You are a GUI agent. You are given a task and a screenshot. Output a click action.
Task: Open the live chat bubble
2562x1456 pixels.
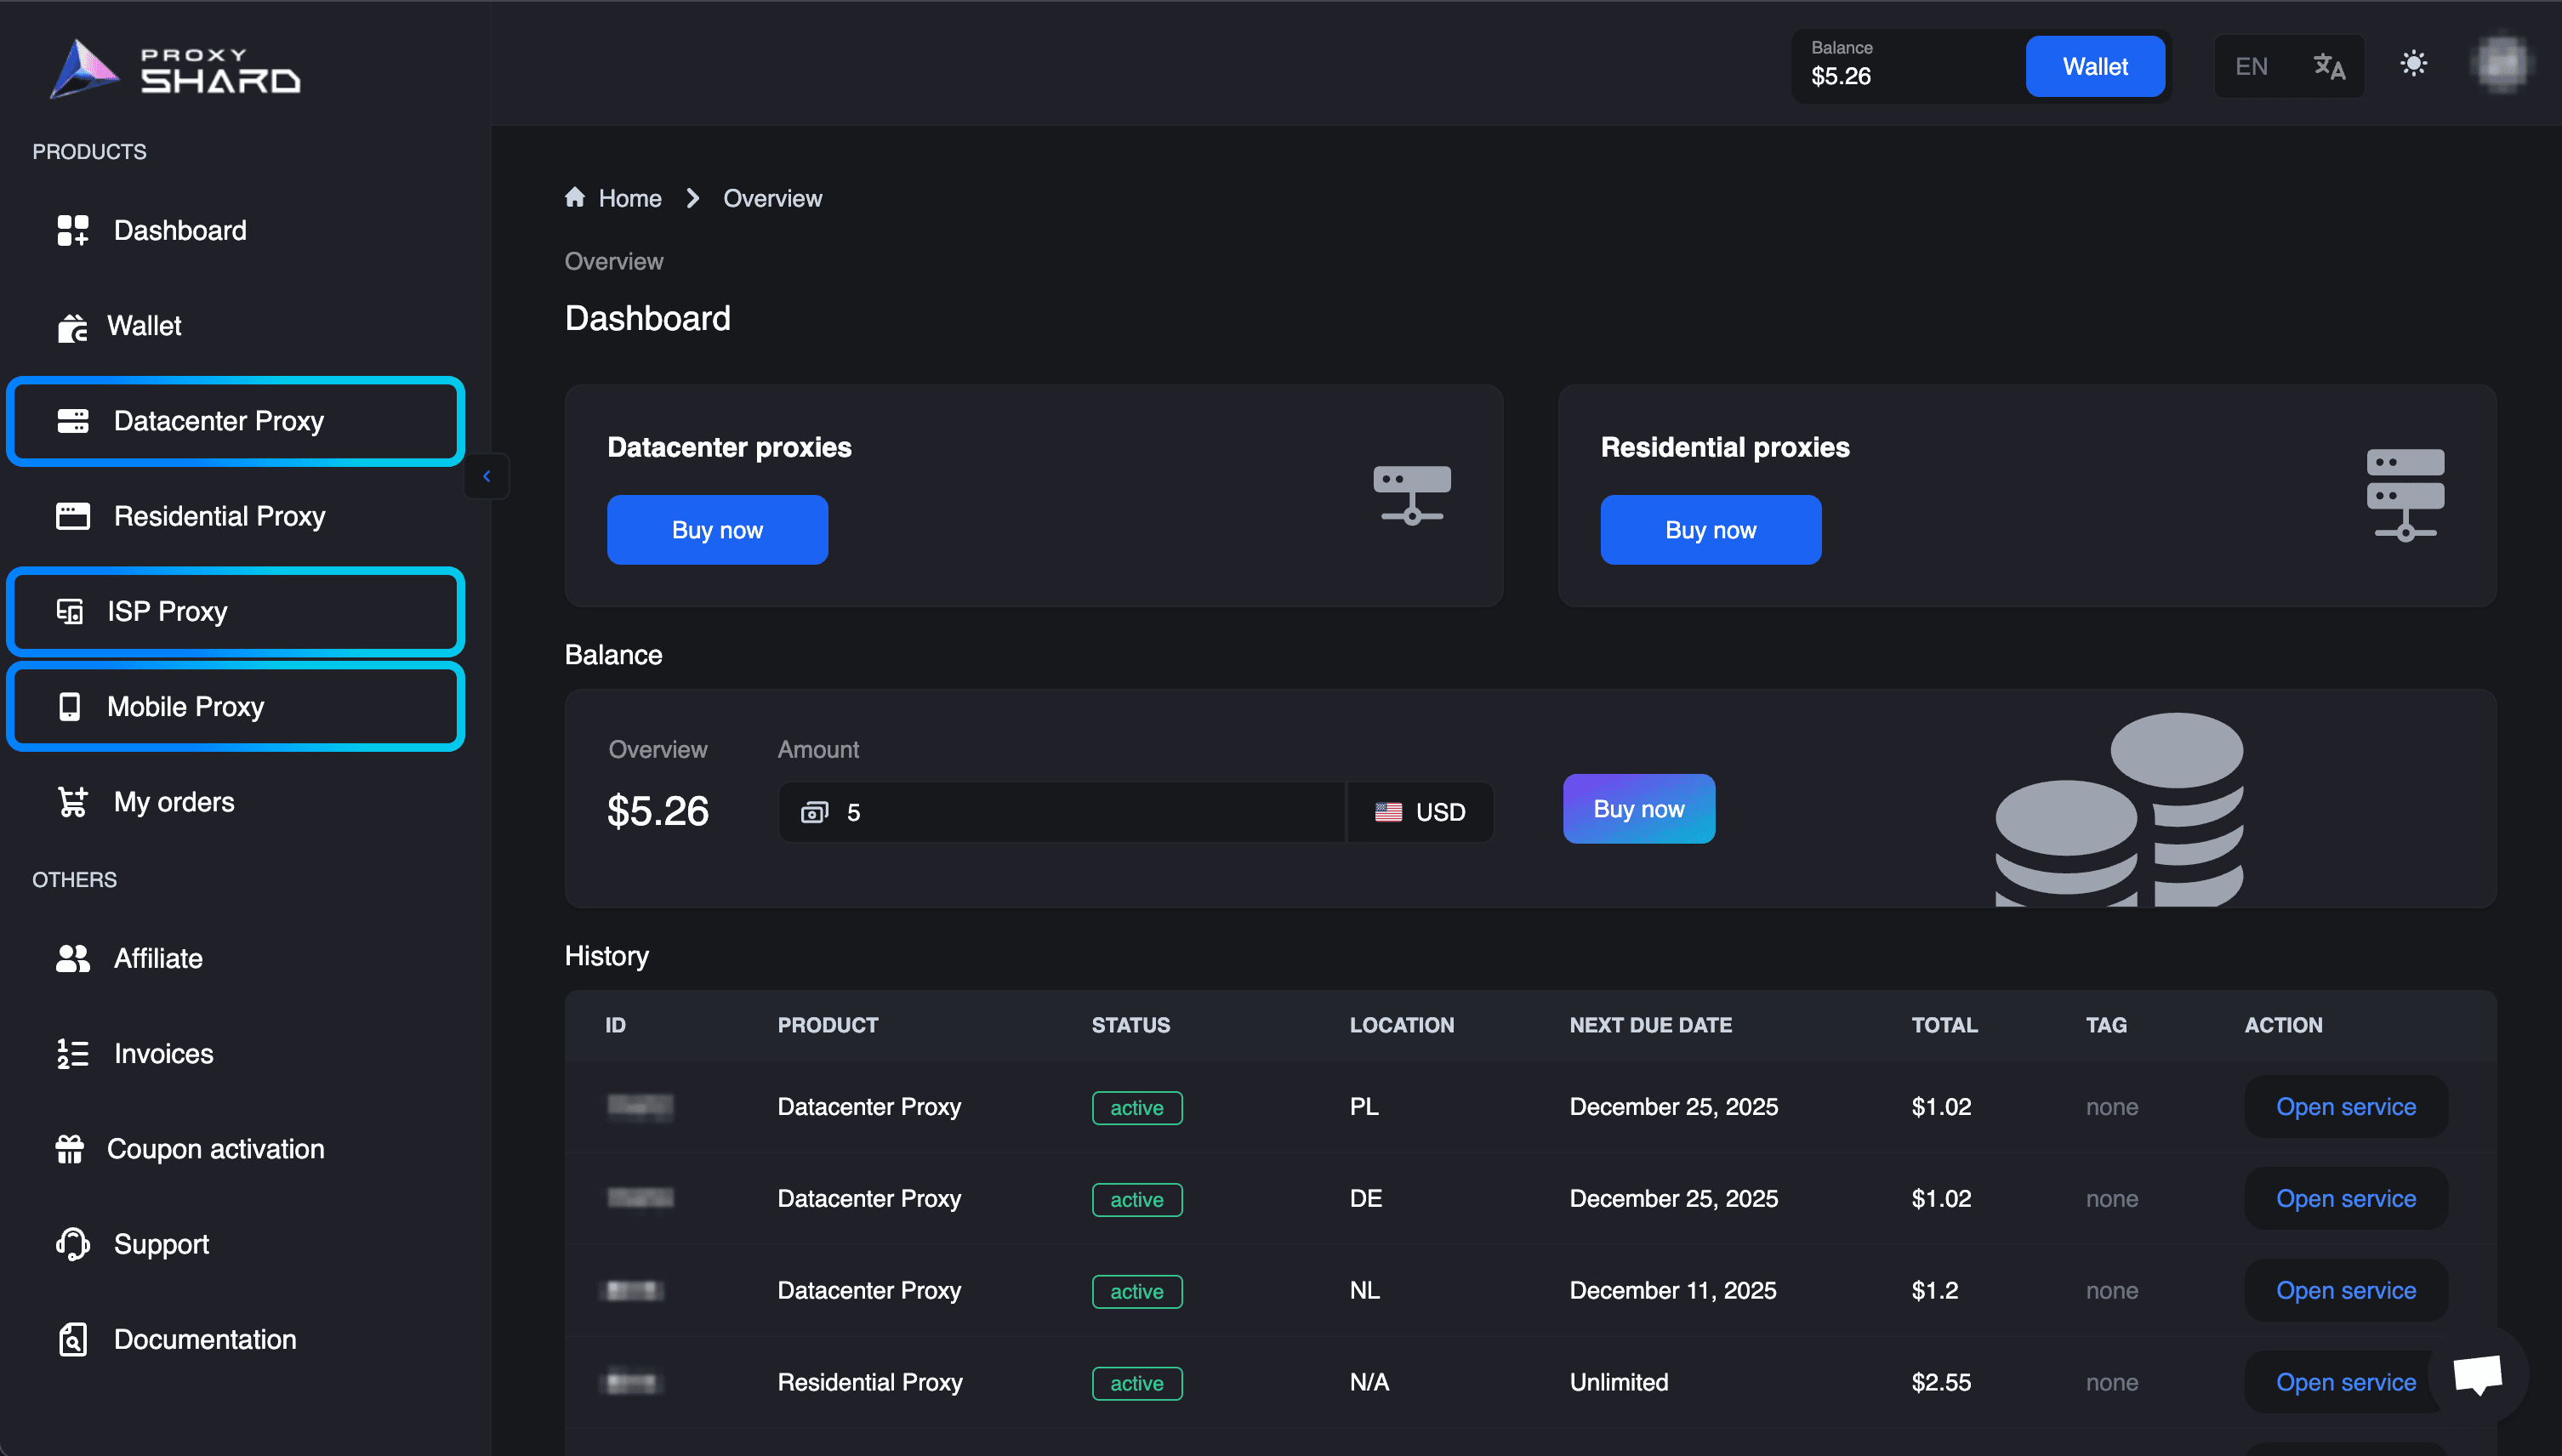(2477, 1375)
